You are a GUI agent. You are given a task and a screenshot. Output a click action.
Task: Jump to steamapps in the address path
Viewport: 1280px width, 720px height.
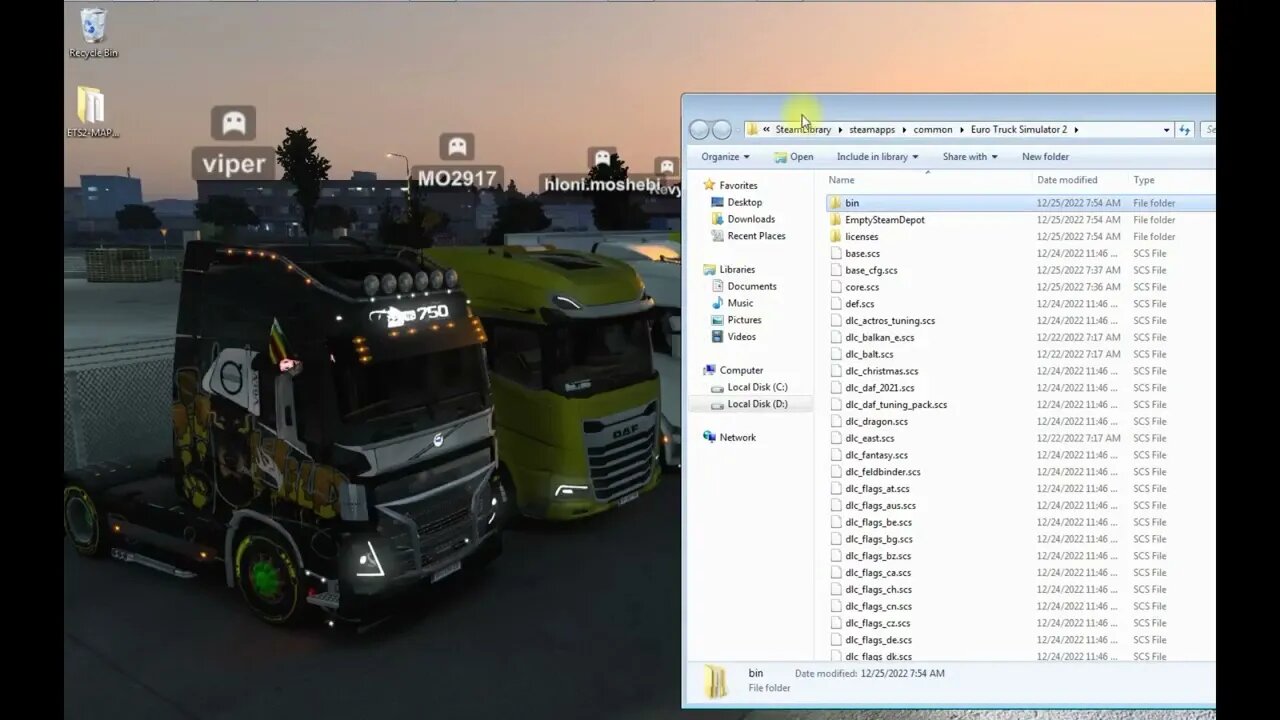pyautogui.click(x=872, y=130)
